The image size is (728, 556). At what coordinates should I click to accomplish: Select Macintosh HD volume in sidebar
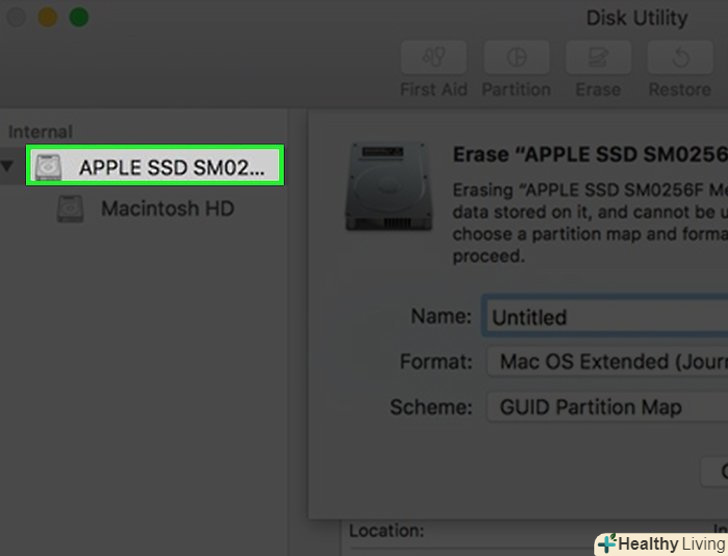click(x=168, y=208)
